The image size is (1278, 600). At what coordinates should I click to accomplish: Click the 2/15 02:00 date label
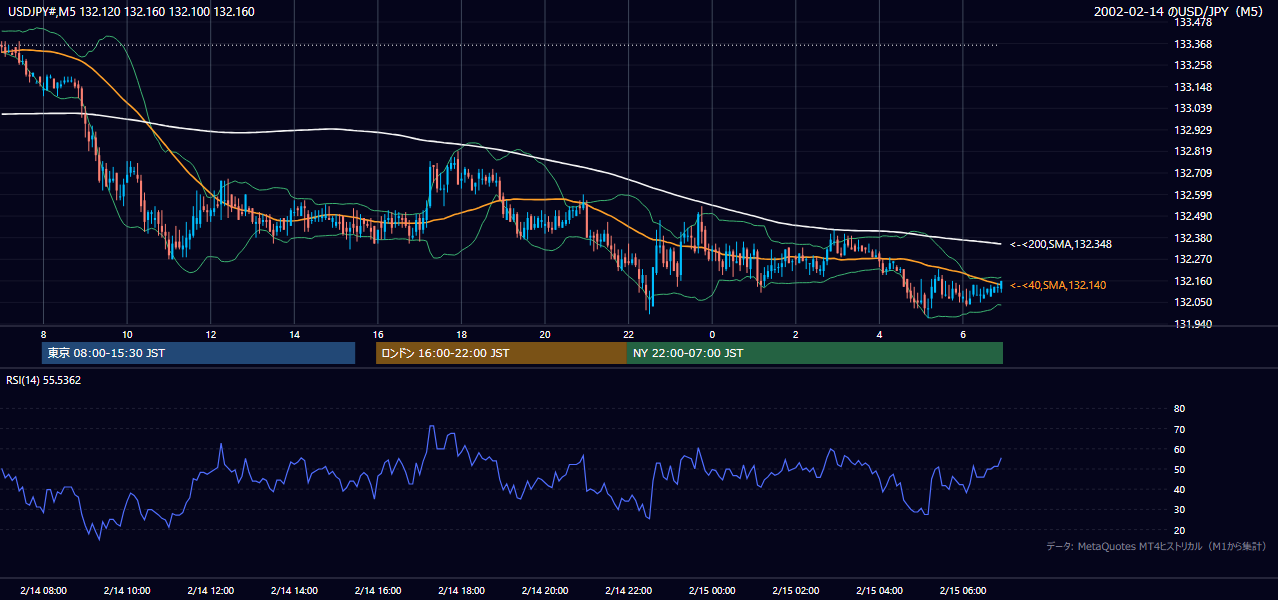(x=795, y=590)
